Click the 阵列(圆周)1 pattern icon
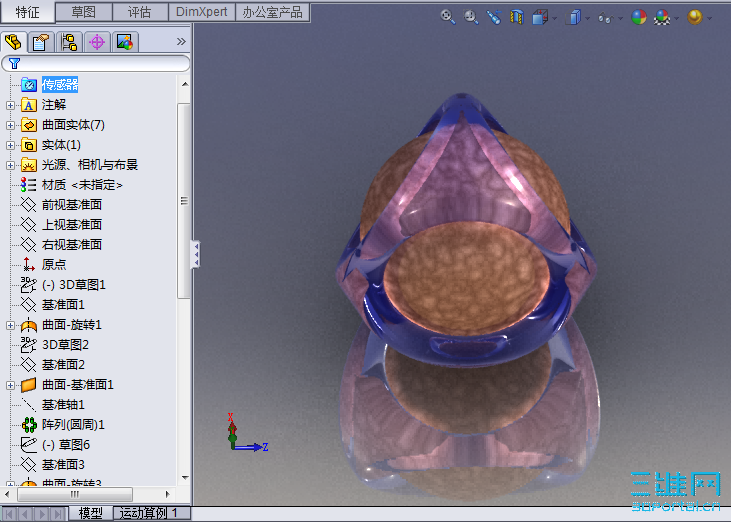 pos(29,425)
